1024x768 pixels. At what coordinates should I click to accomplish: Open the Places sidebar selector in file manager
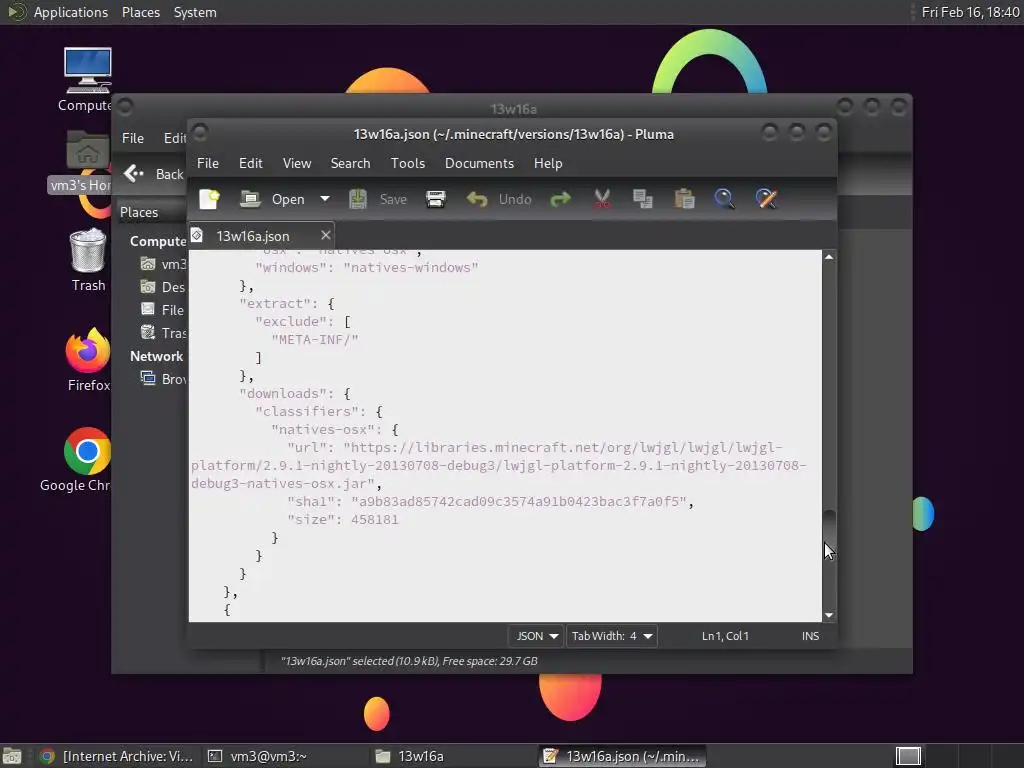coord(152,212)
